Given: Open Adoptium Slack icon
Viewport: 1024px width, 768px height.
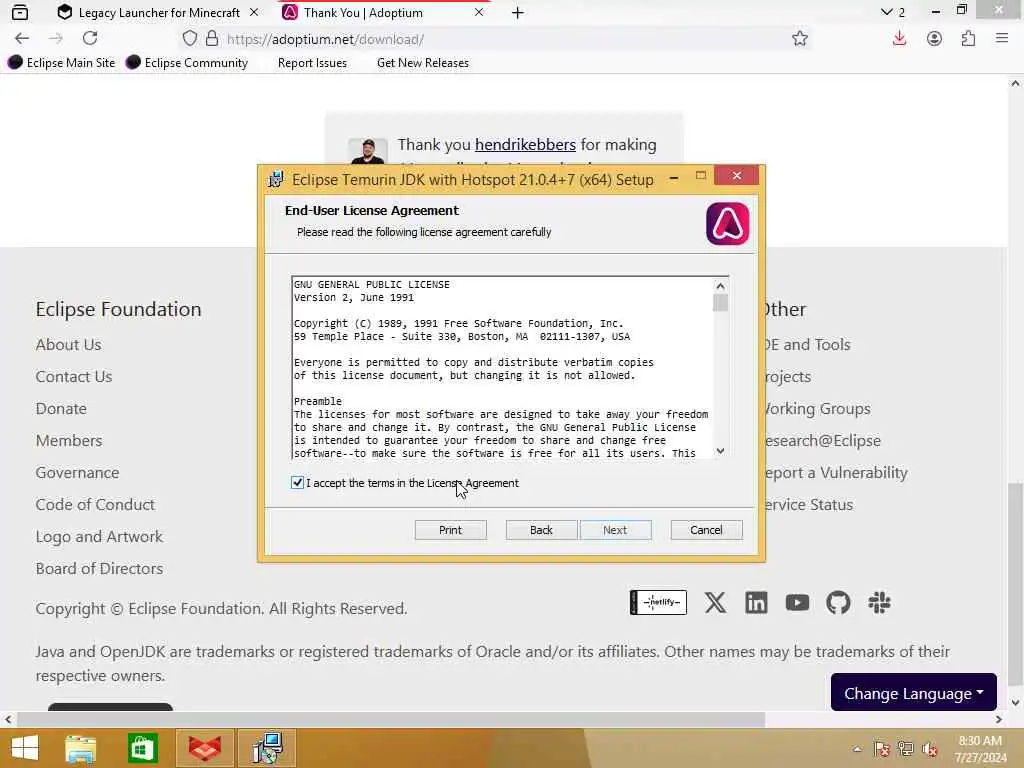Looking at the screenshot, I should tap(879, 602).
